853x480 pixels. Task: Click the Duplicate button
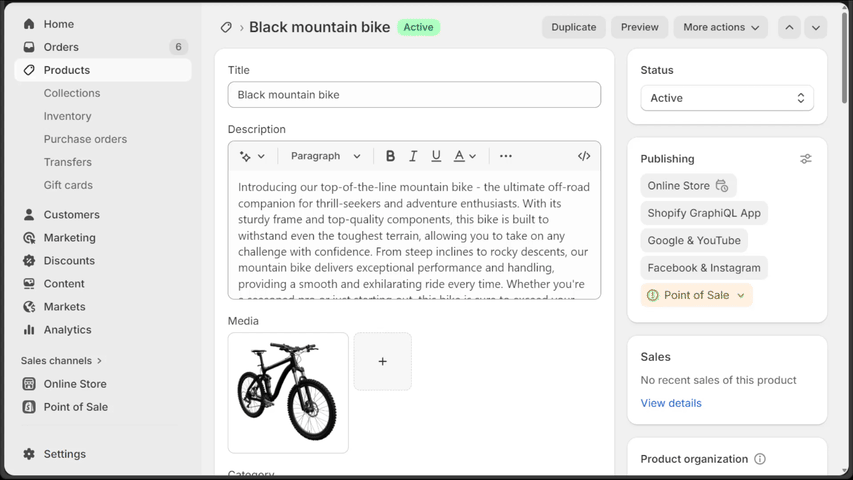pyautogui.click(x=573, y=27)
